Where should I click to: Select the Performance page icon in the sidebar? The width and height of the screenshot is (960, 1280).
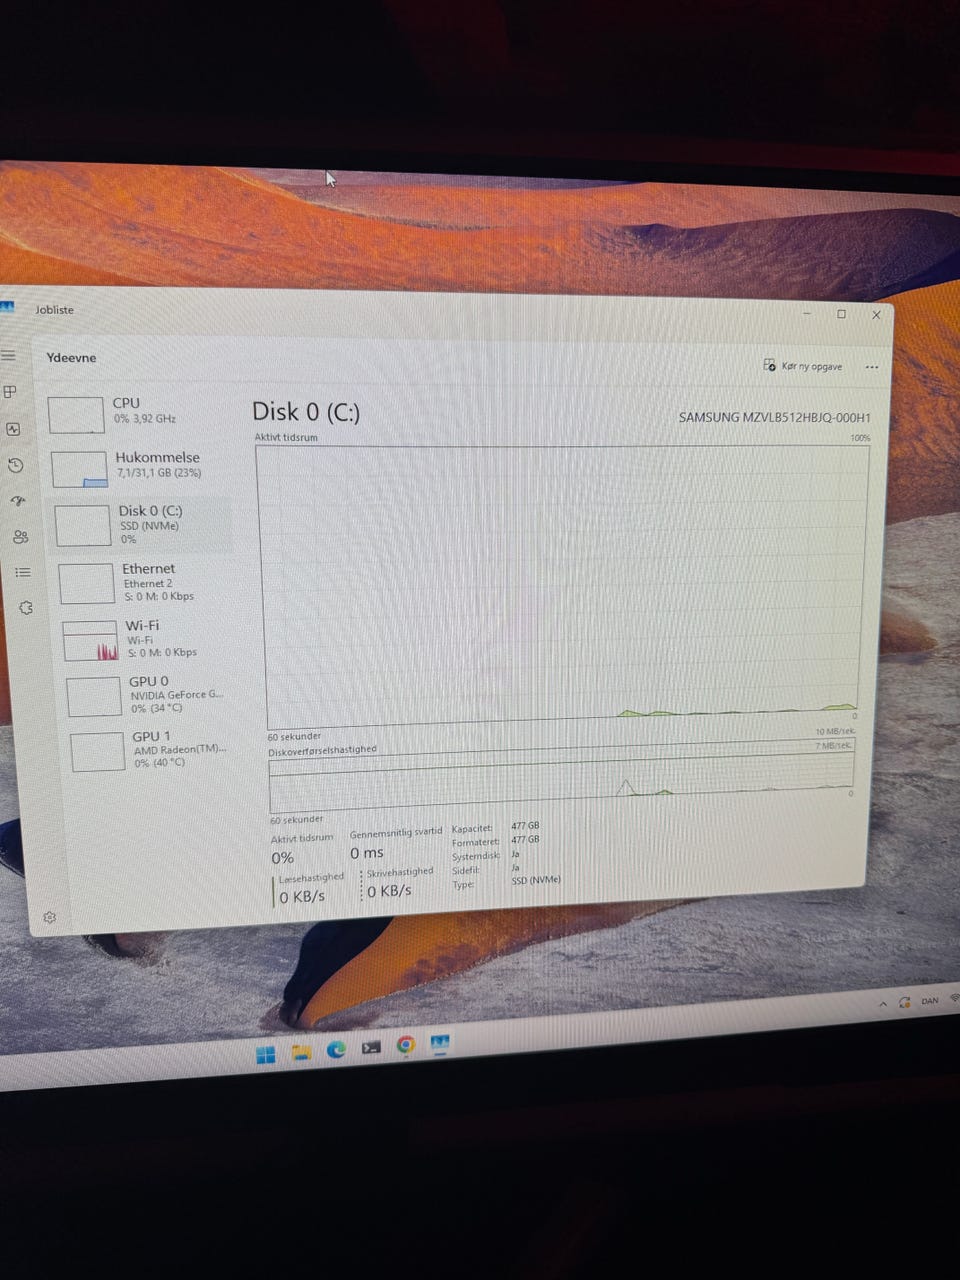[13, 428]
